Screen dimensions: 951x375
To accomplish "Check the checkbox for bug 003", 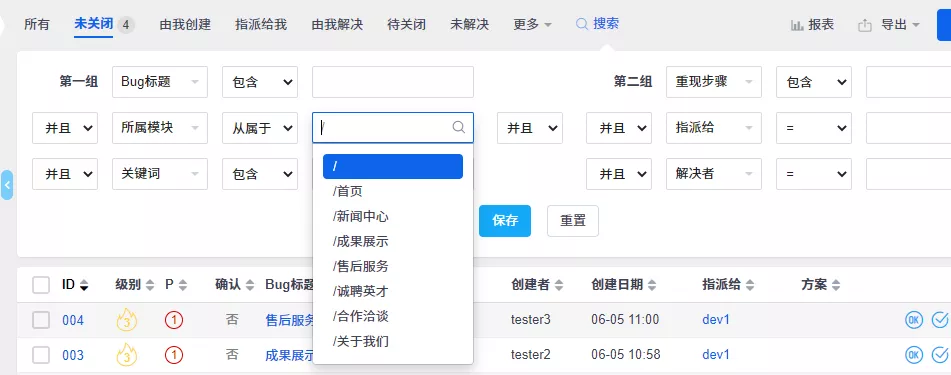I will pyautogui.click(x=41, y=355).
